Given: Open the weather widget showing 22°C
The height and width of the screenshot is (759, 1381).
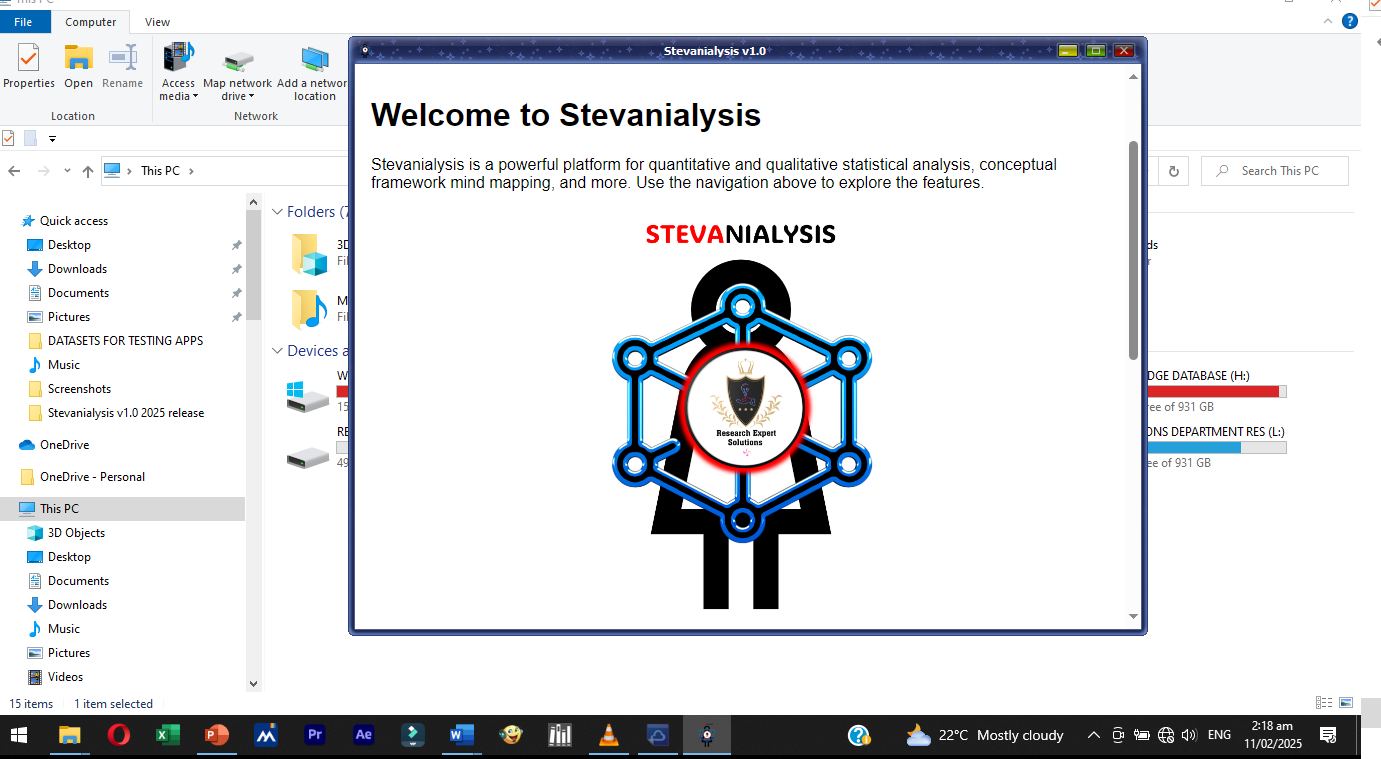Looking at the screenshot, I should (985, 735).
